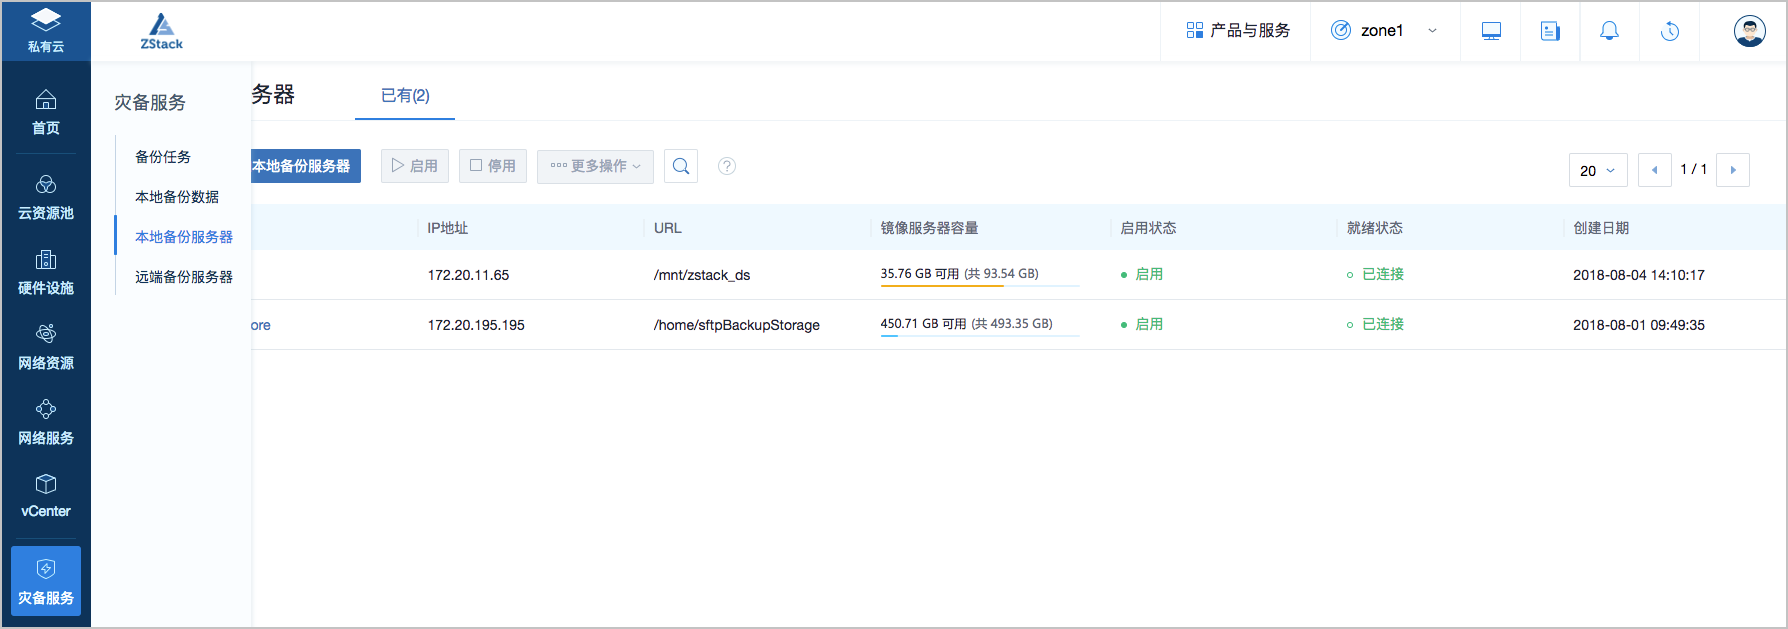Go to next page arrow
This screenshot has width=1788, height=629.
tap(1733, 170)
